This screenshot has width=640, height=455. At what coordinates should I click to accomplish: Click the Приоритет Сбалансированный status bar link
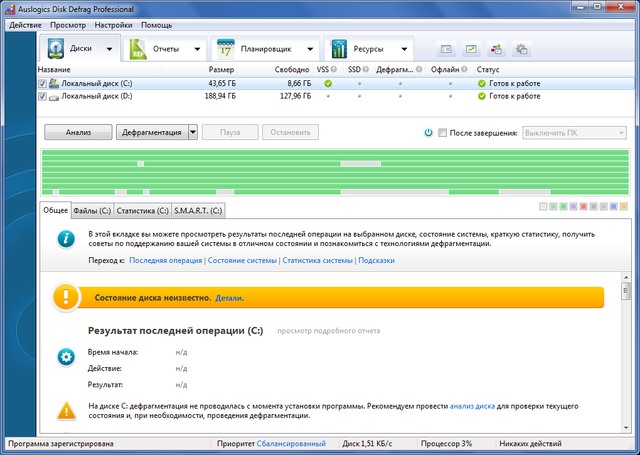[290, 443]
